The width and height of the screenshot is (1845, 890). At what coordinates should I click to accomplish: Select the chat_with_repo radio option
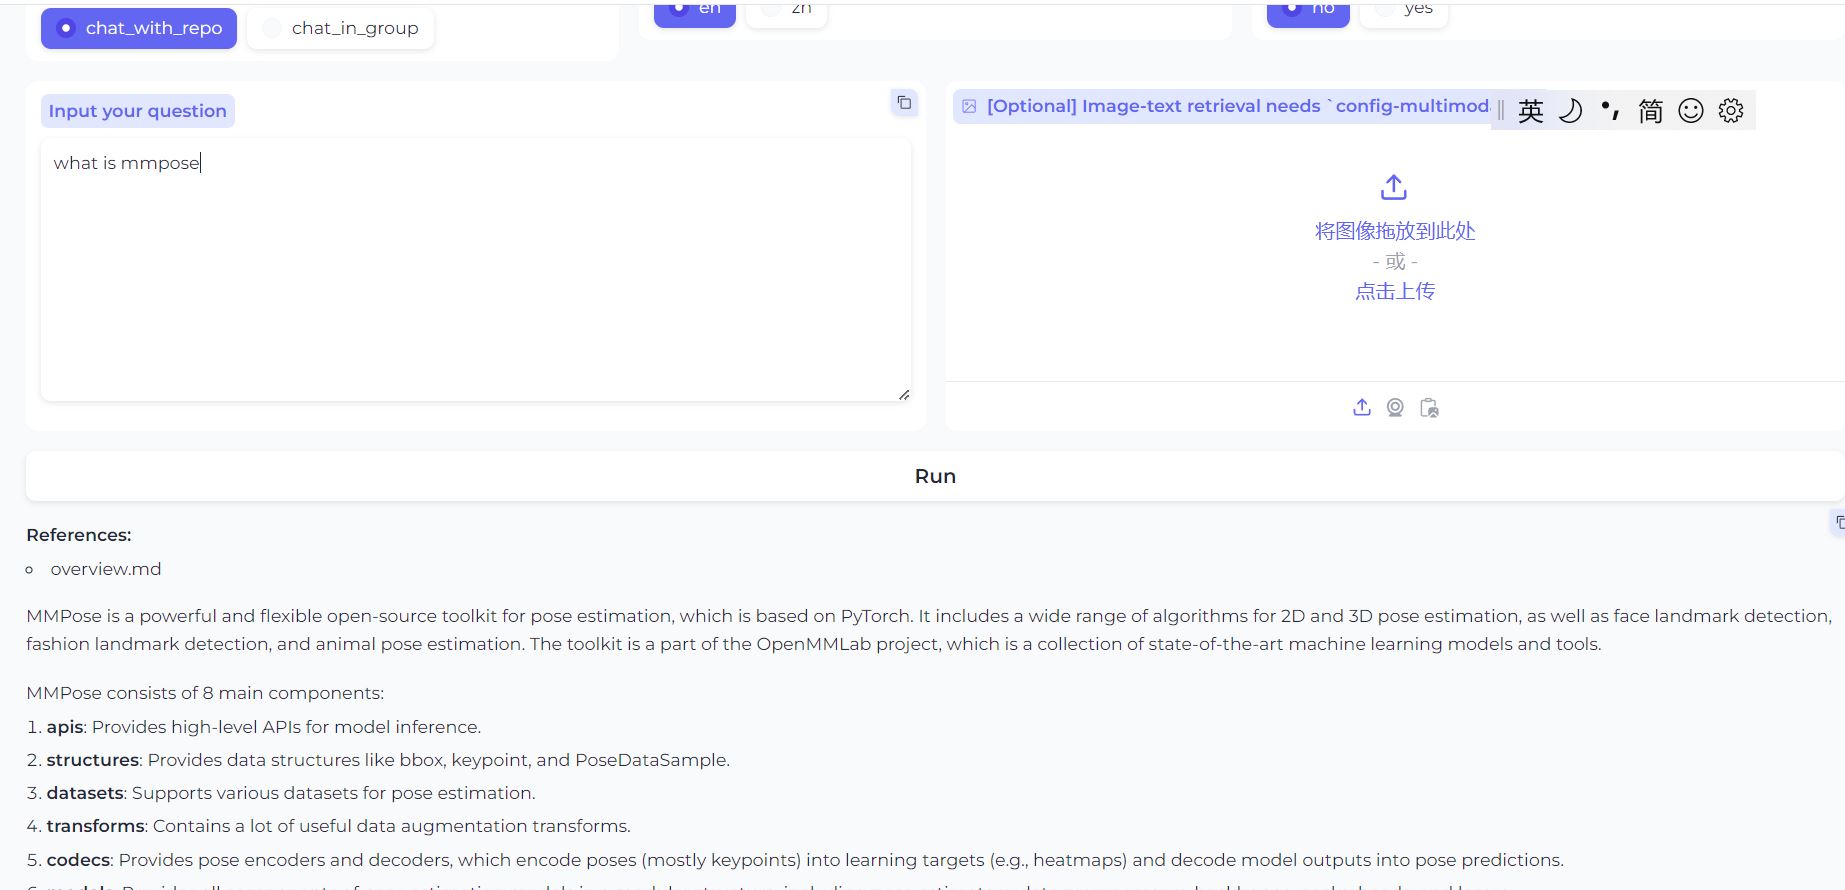tap(139, 28)
